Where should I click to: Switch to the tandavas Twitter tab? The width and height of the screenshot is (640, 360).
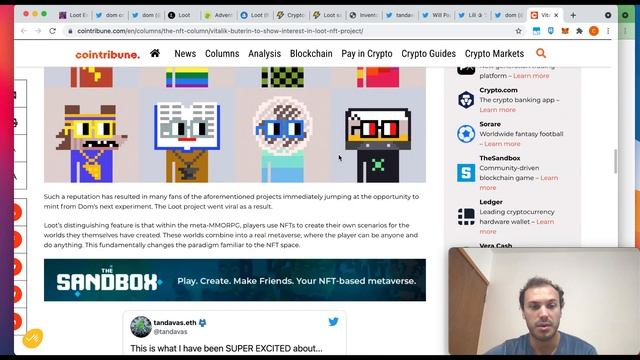[x=400, y=15]
